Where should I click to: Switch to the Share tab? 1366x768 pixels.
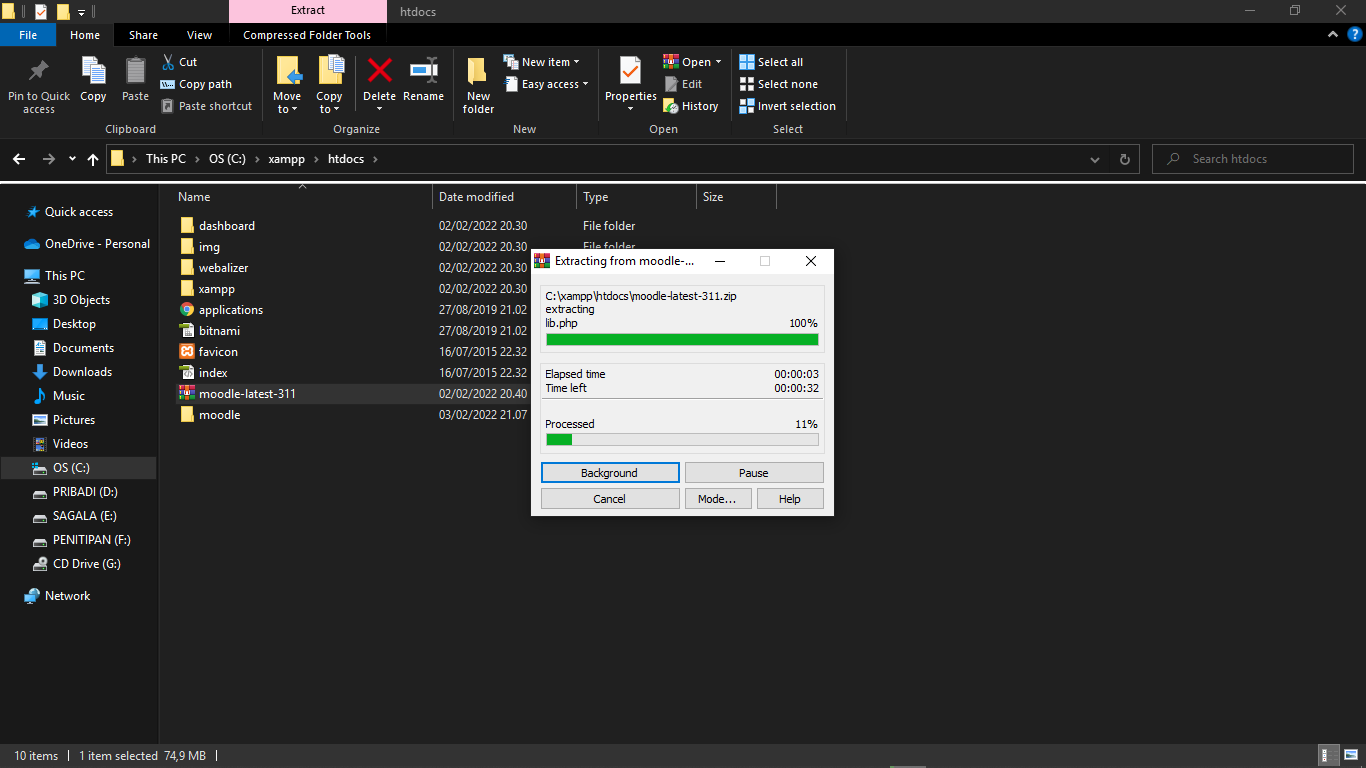point(143,35)
